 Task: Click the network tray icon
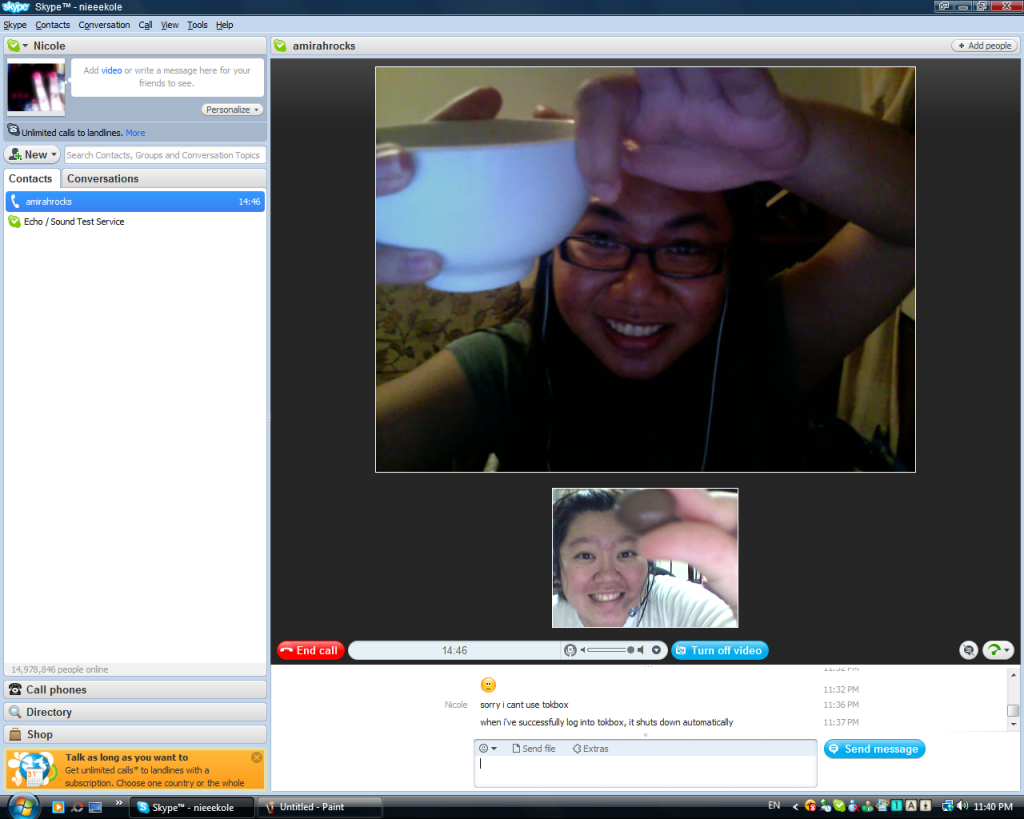(x=947, y=806)
